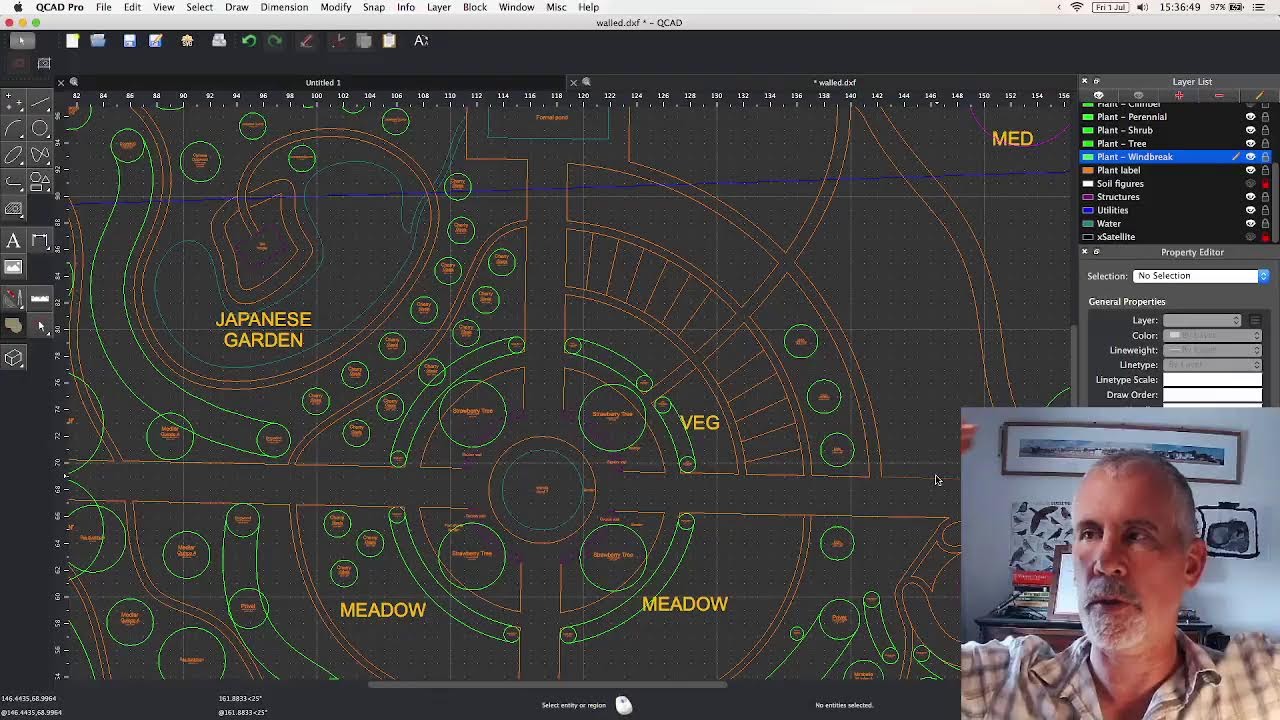Open a file with the folder icon
The height and width of the screenshot is (720, 1280).
click(98, 41)
